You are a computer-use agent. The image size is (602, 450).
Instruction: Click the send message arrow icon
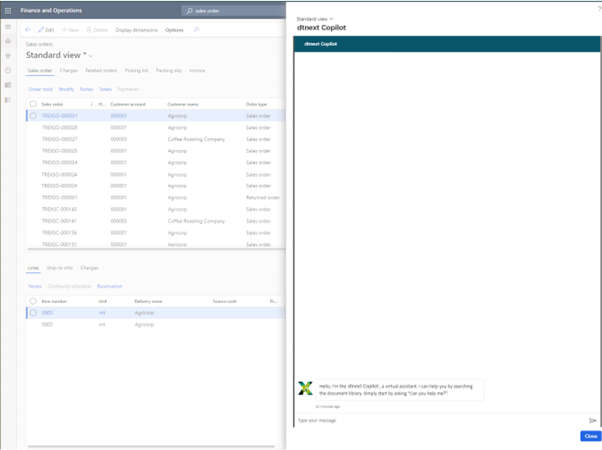pyautogui.click(x=592, y=420)
